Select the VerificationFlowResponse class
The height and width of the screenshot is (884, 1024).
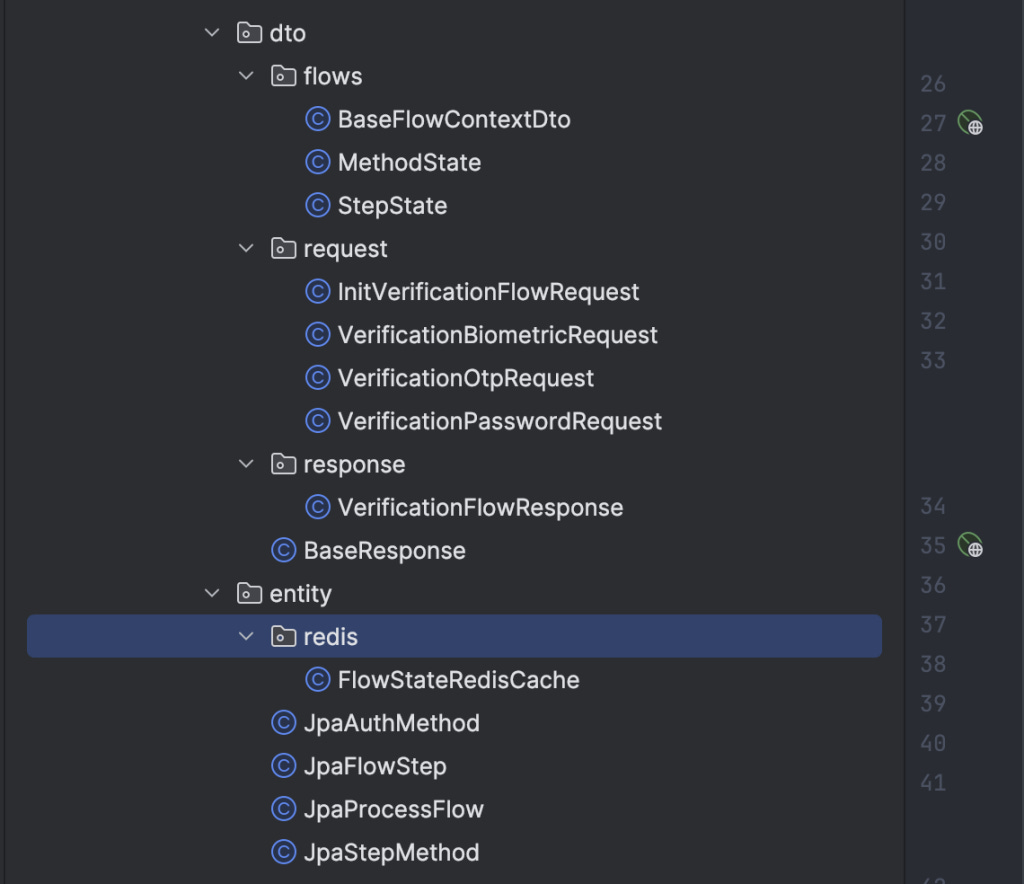point(480,507)
